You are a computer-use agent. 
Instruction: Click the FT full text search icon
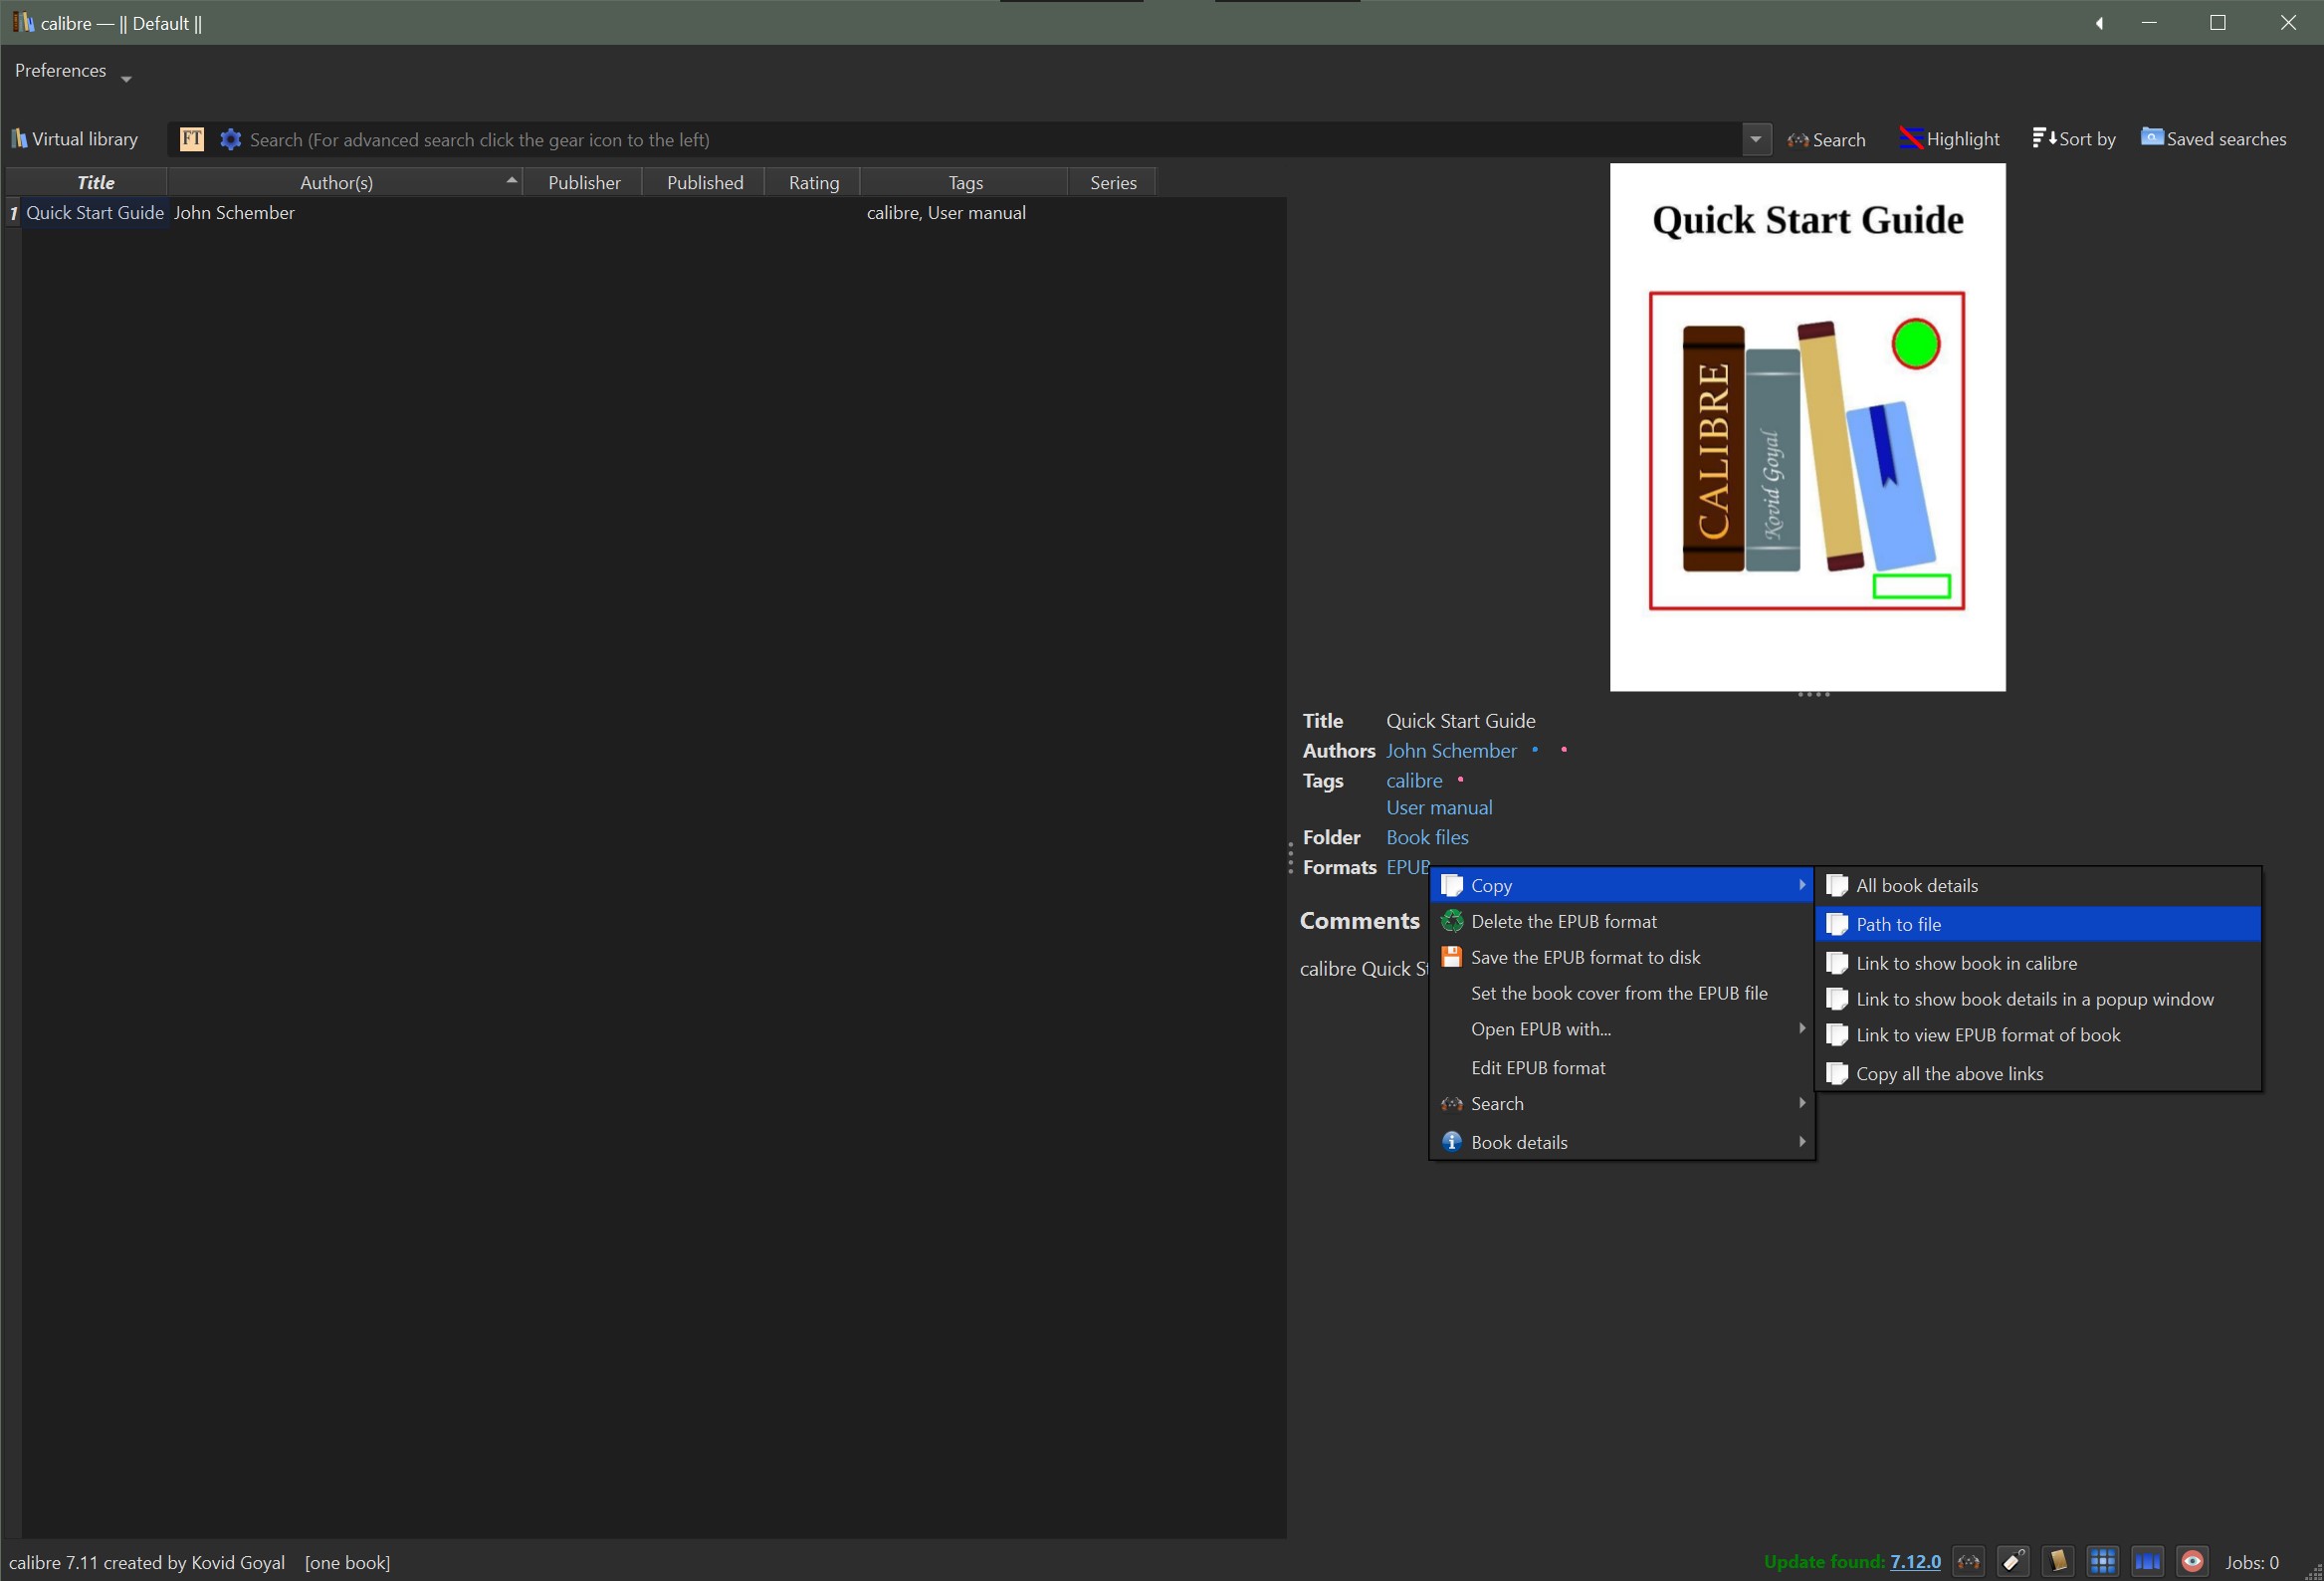191,139
